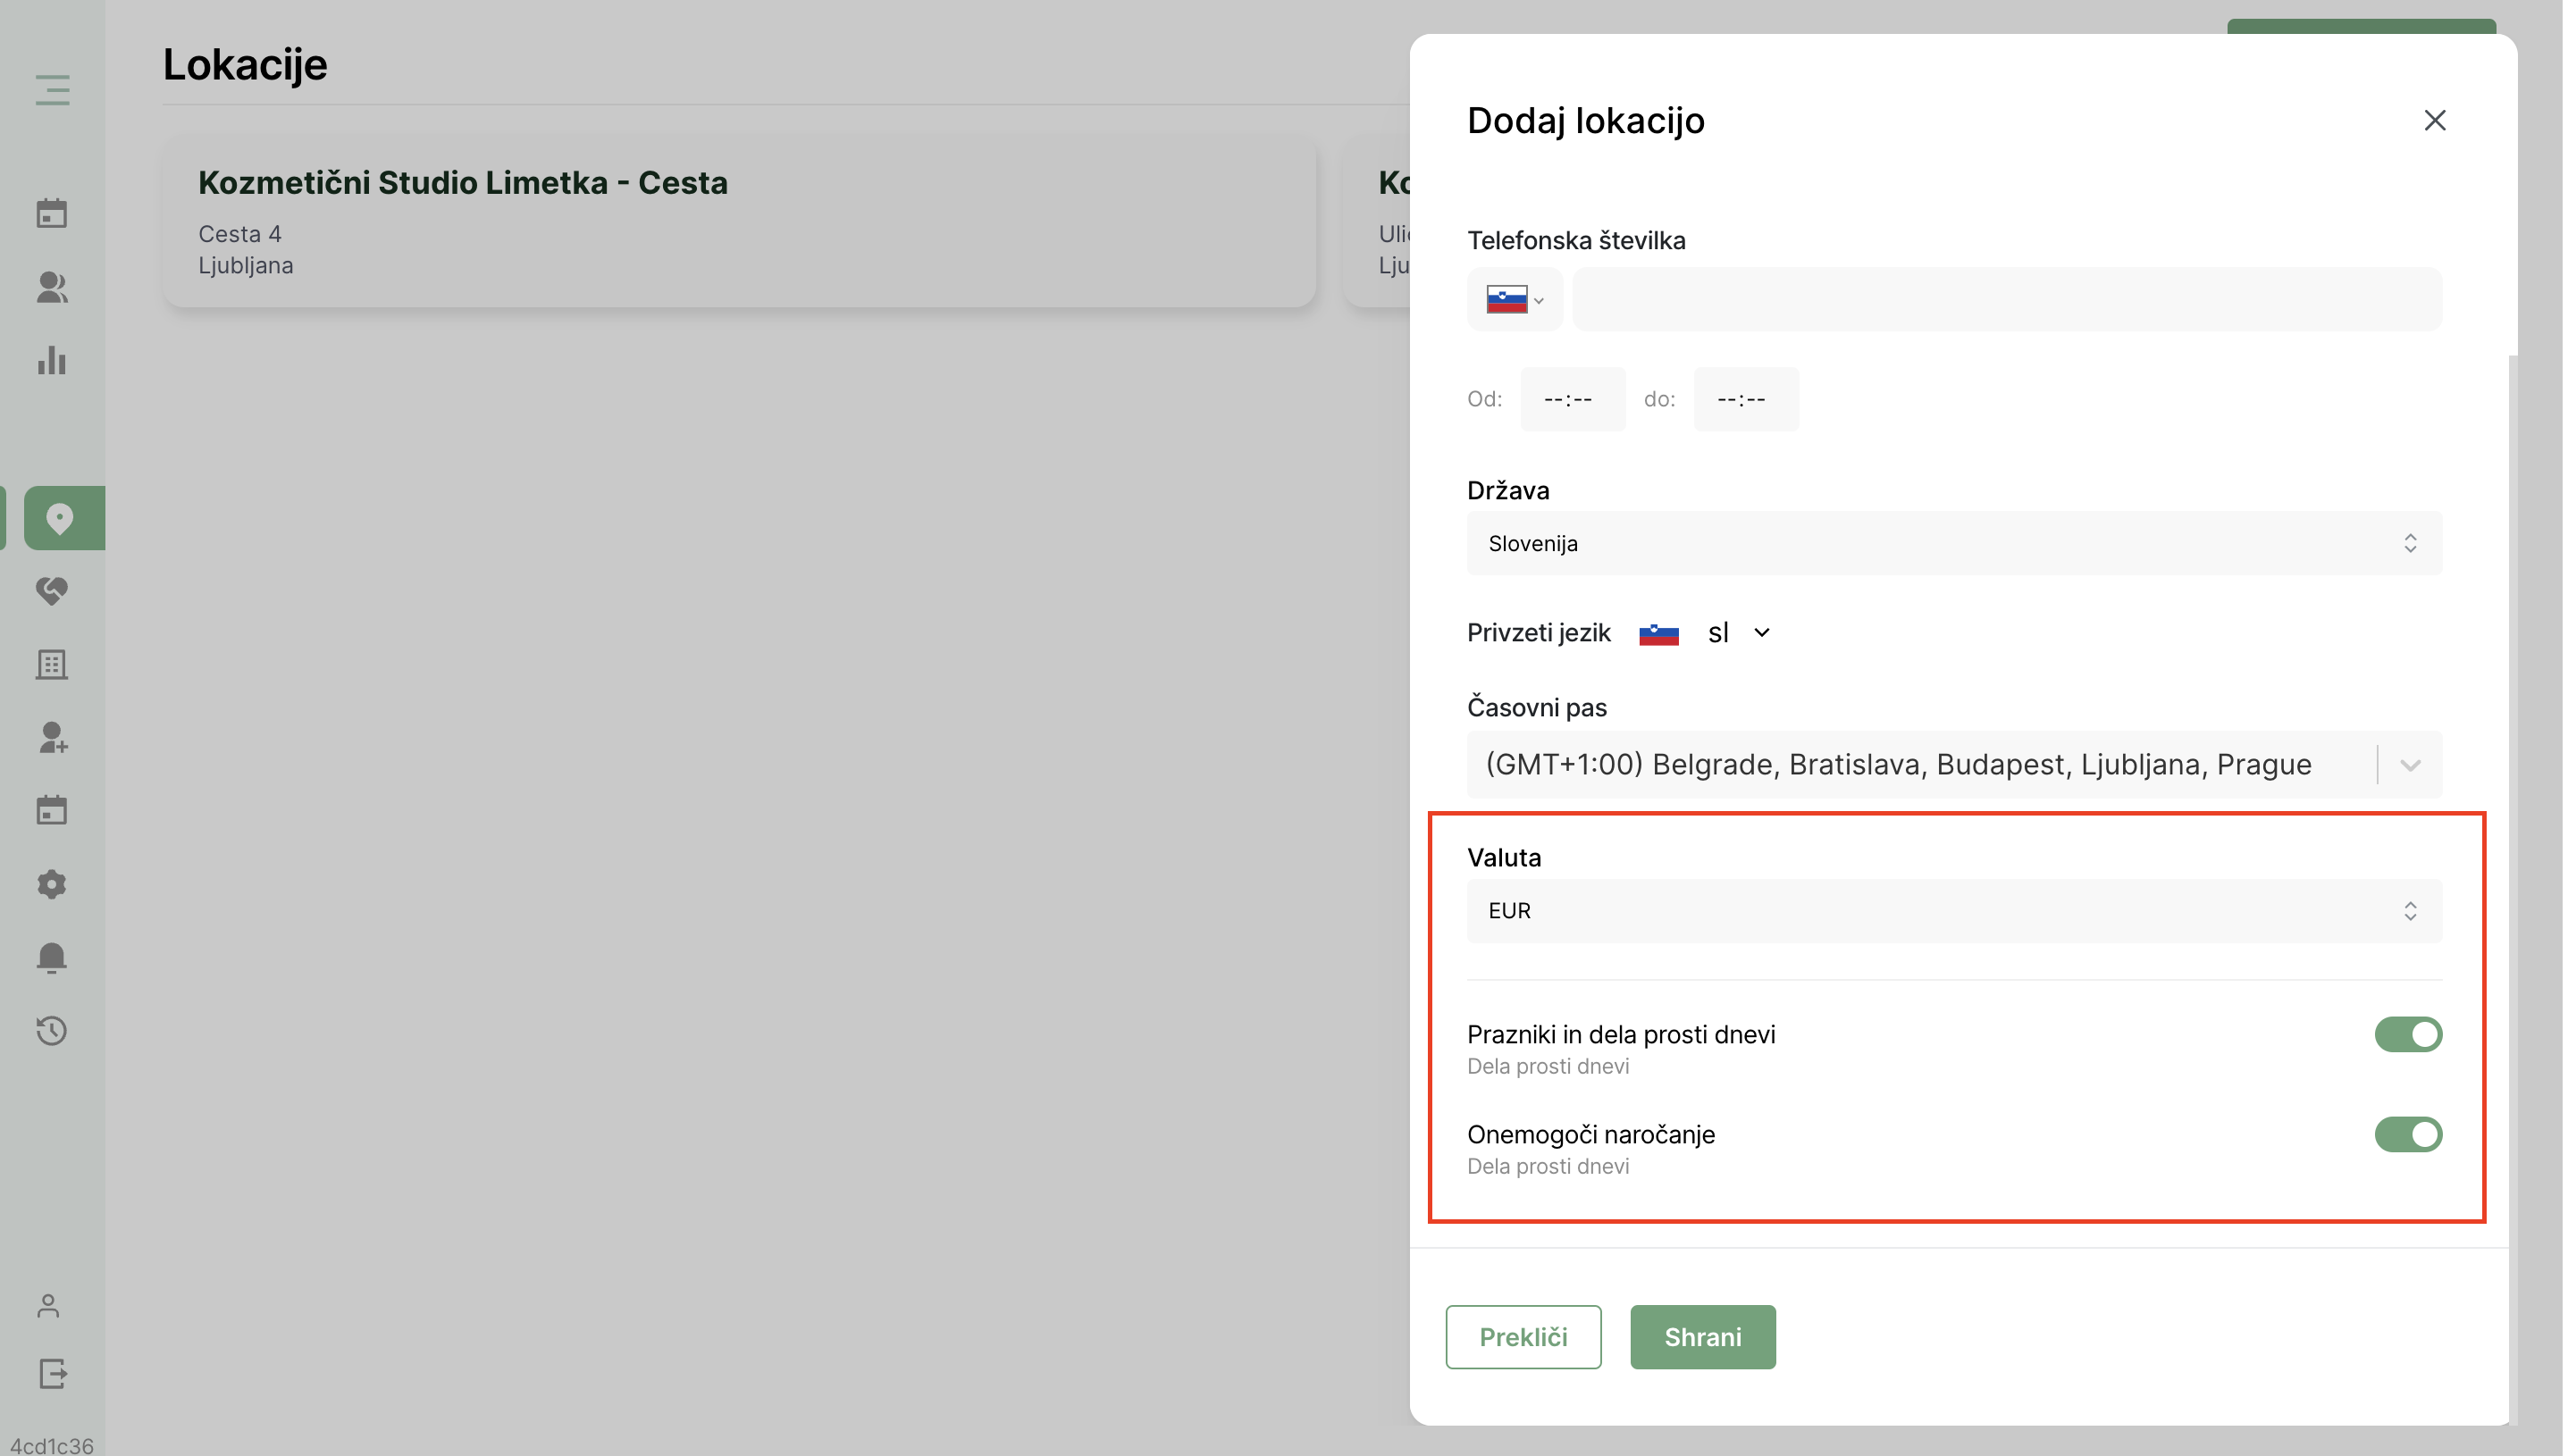
Task: Open the calendar icon at sidebar top
Action: coord(52,213)
